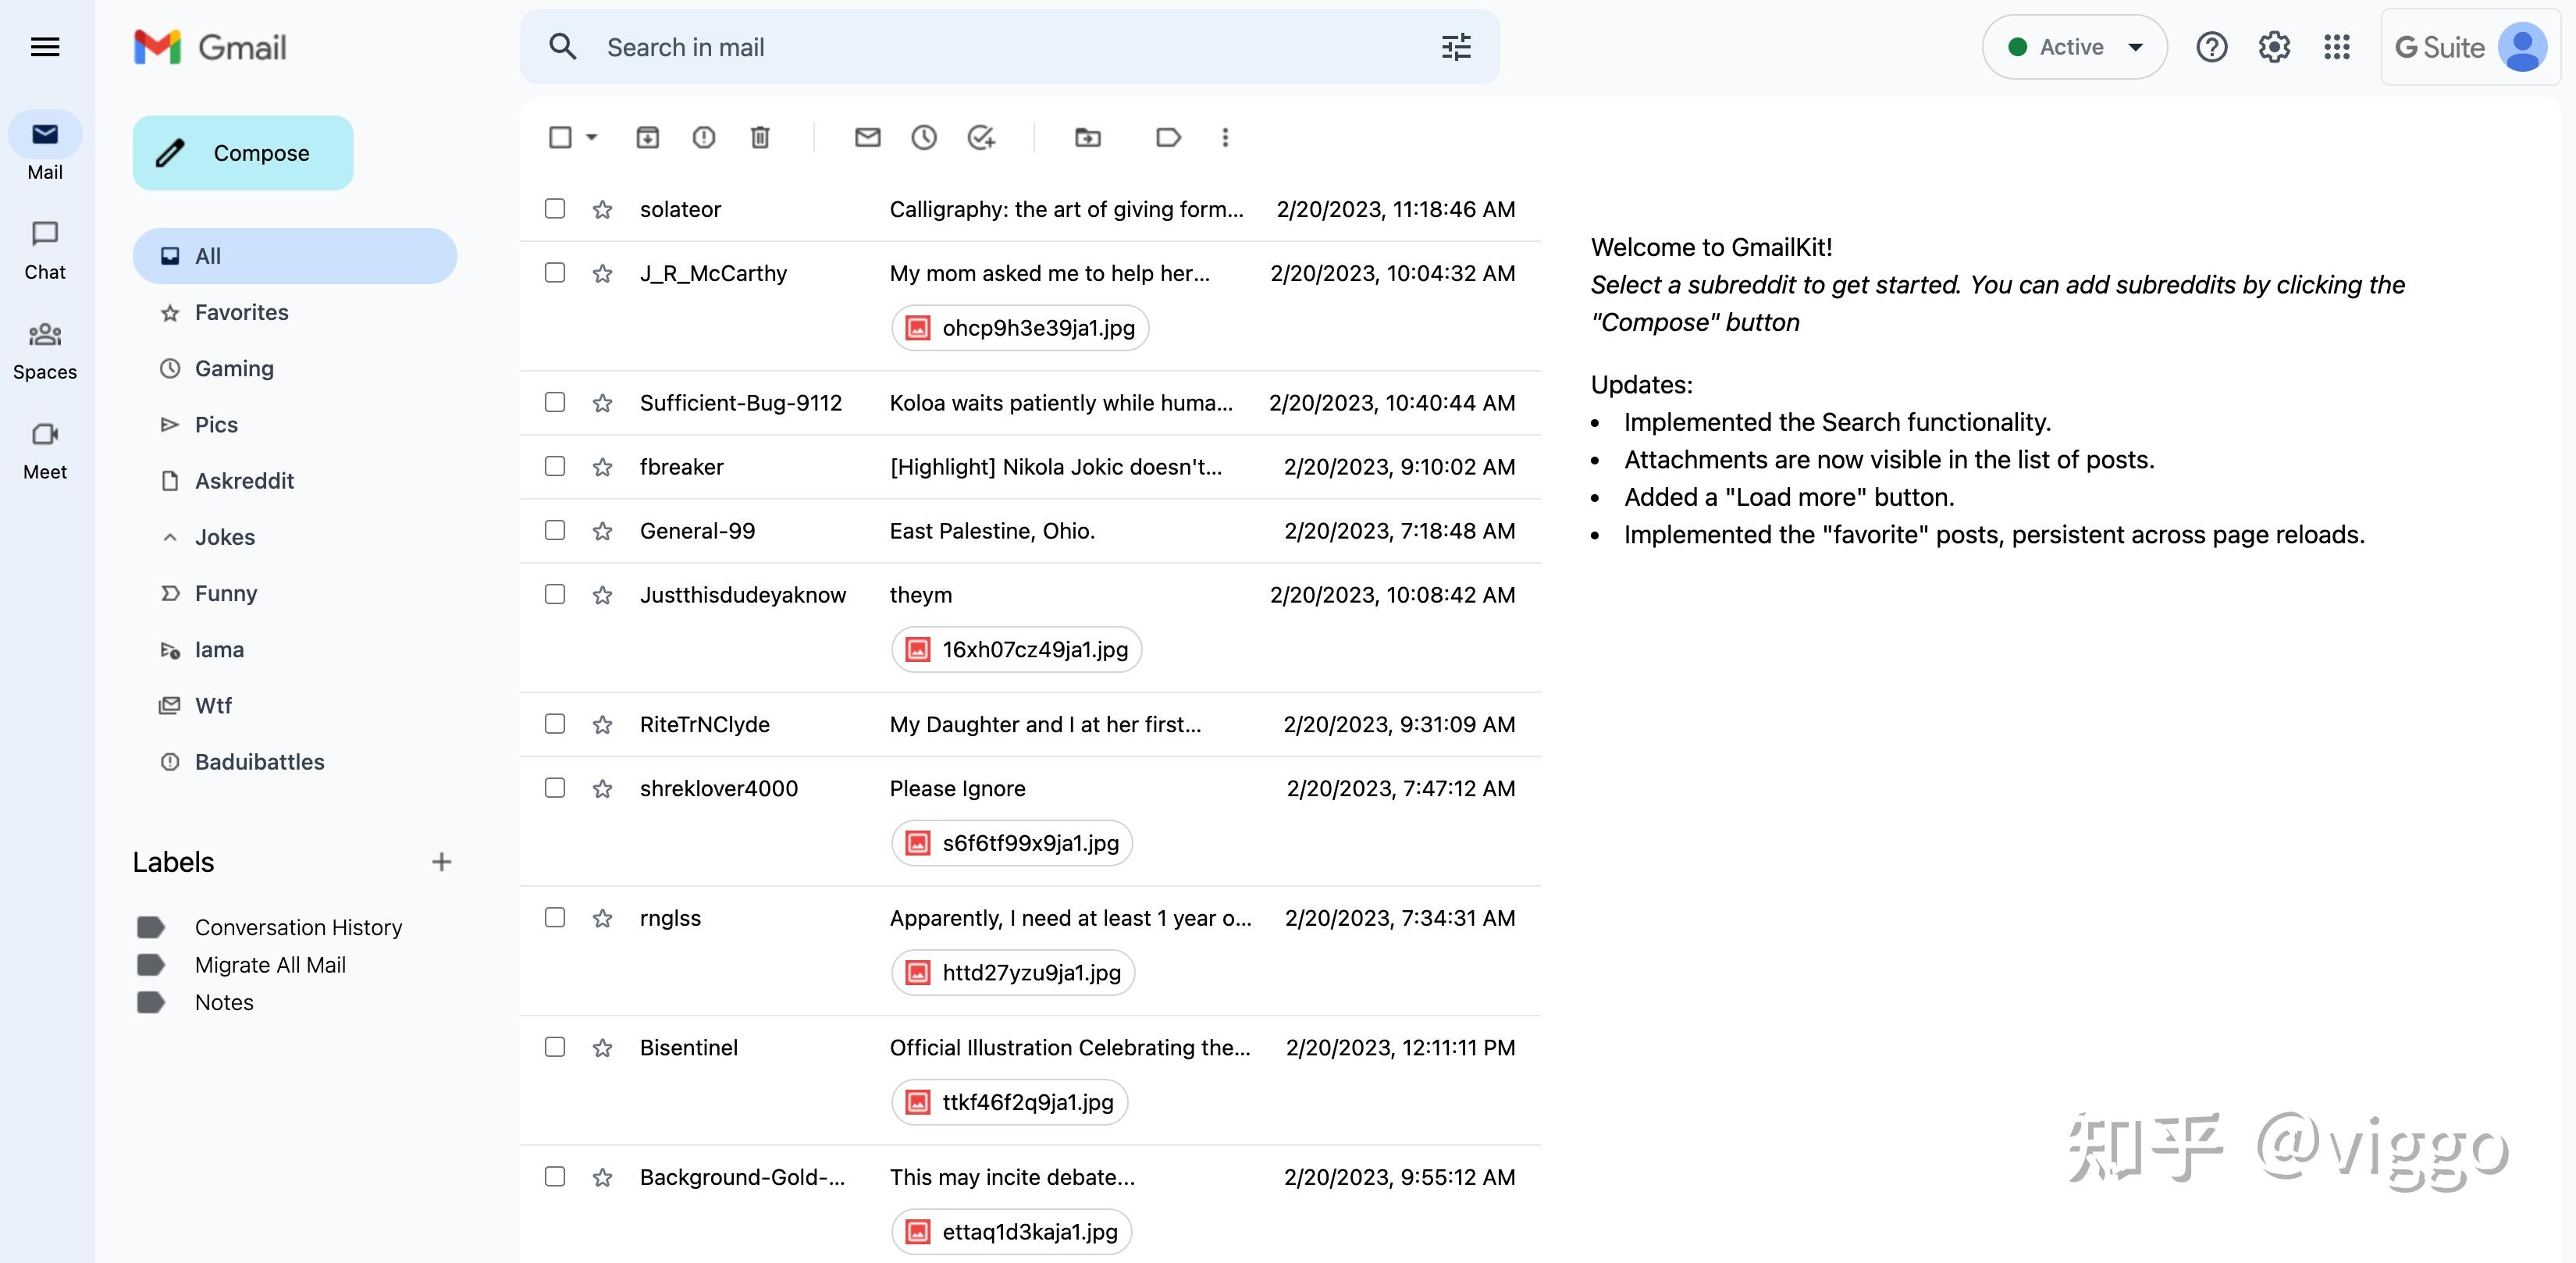Click the Search in mail field
Image resolution: width=2576 pixels, height=1263 pixels.
(x=1000, y=47)
